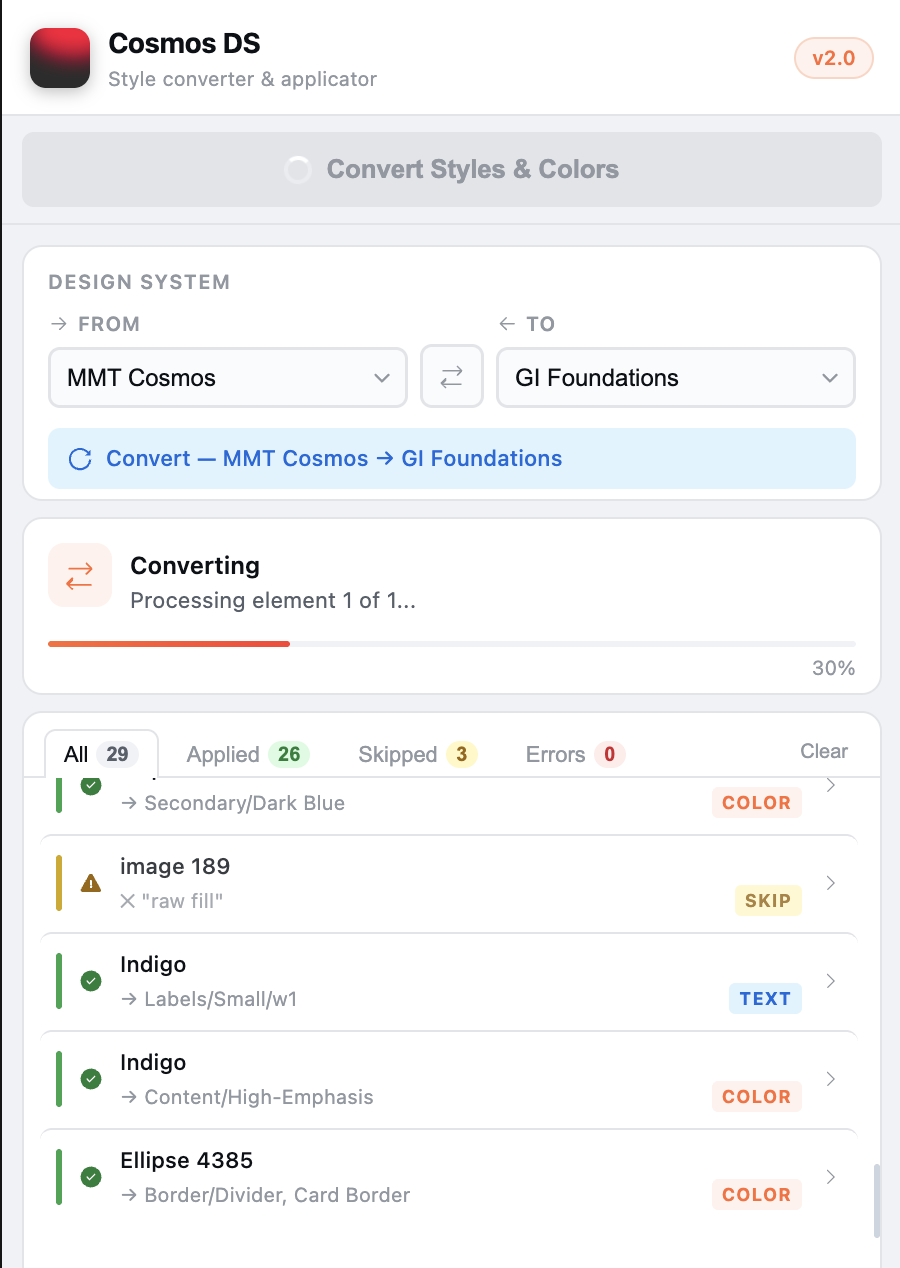Click the Cosmos DS red app logo
This screenshot has height=1268, width=900.
pos(61,58)
